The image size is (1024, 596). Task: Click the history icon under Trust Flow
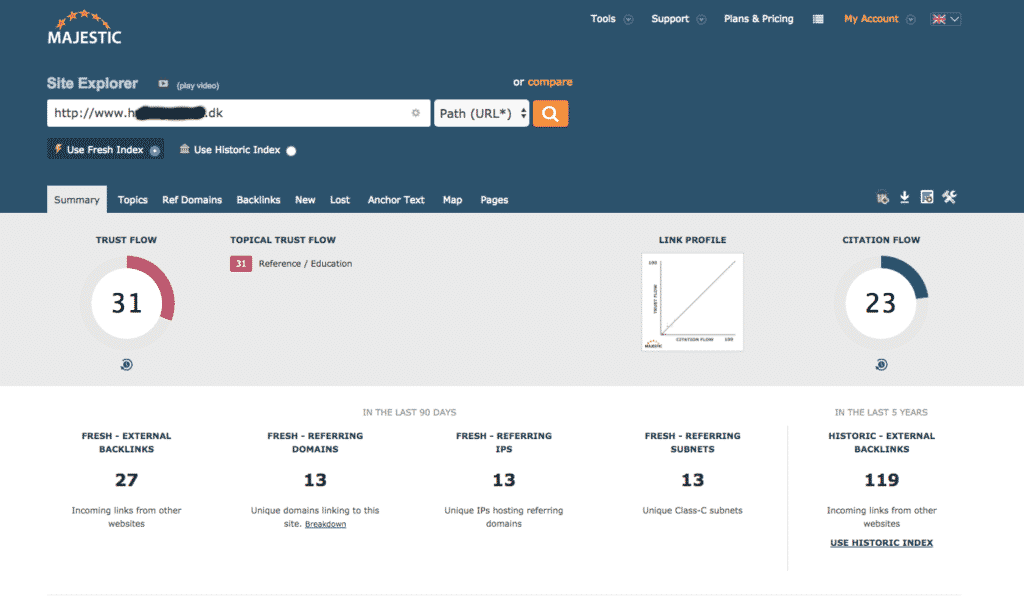point(127,364)
